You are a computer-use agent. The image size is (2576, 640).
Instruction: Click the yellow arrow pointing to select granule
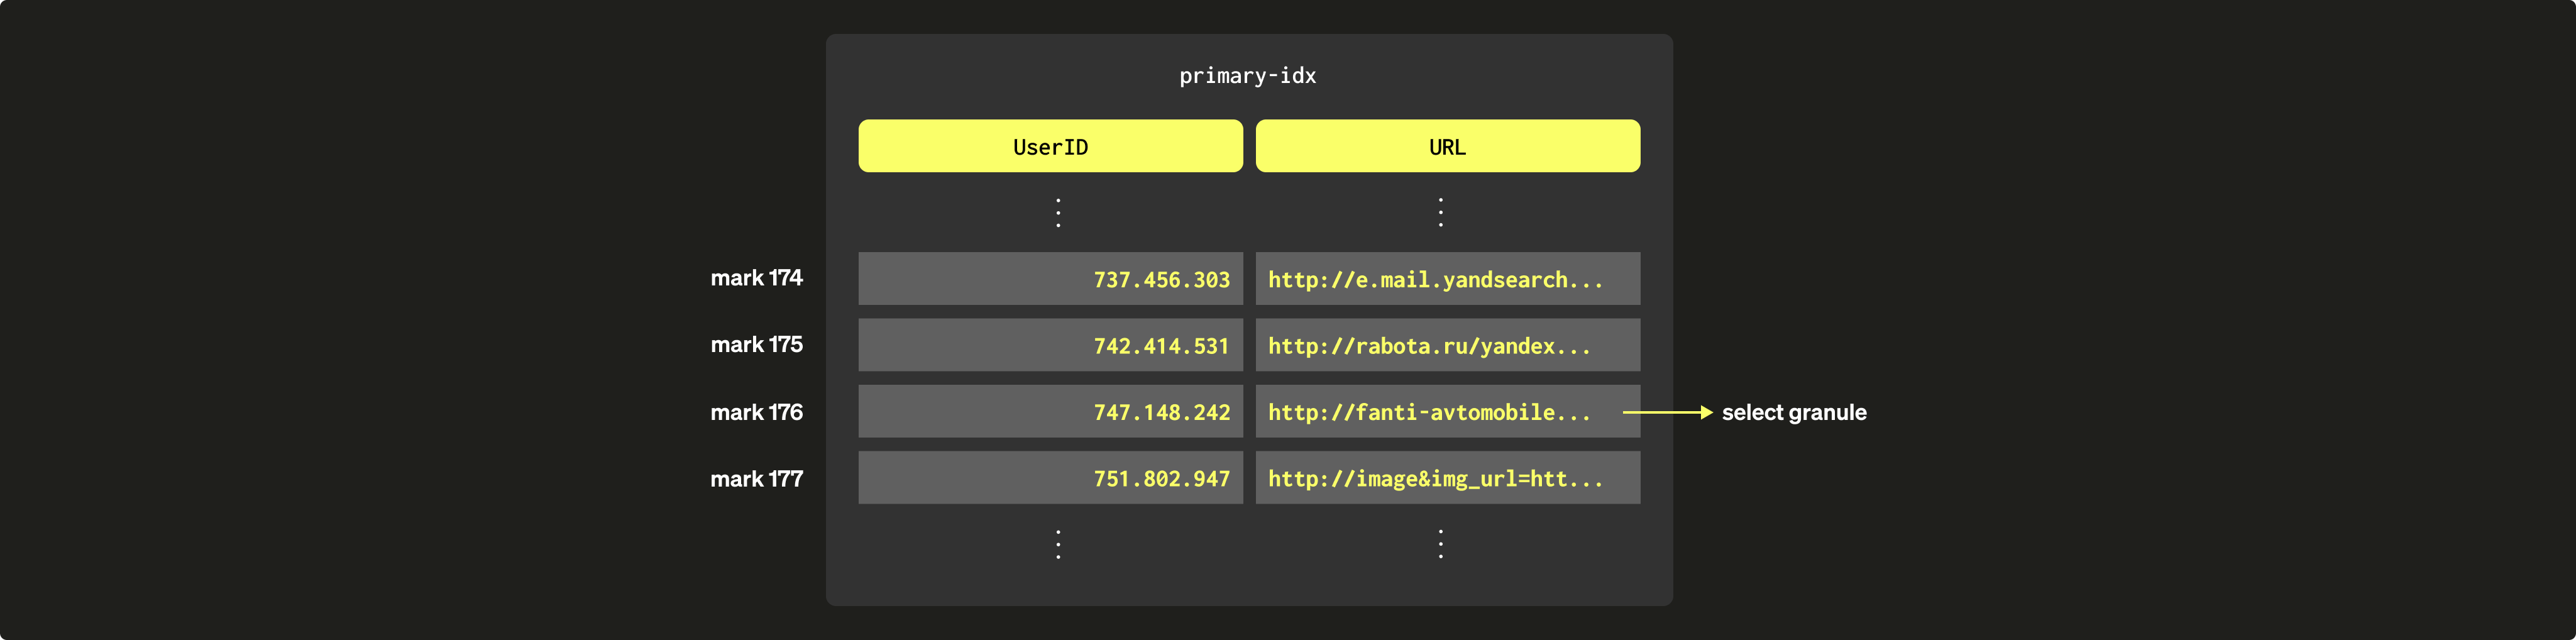[1667, 412]
